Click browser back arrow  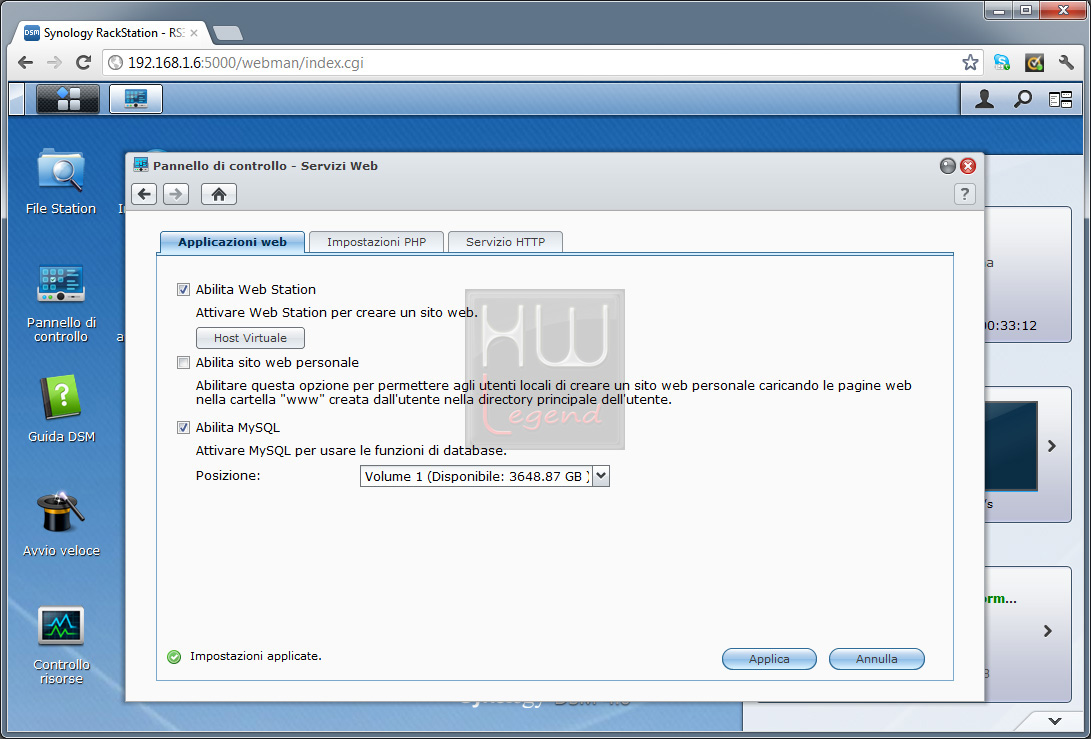[x=26, y=63]
